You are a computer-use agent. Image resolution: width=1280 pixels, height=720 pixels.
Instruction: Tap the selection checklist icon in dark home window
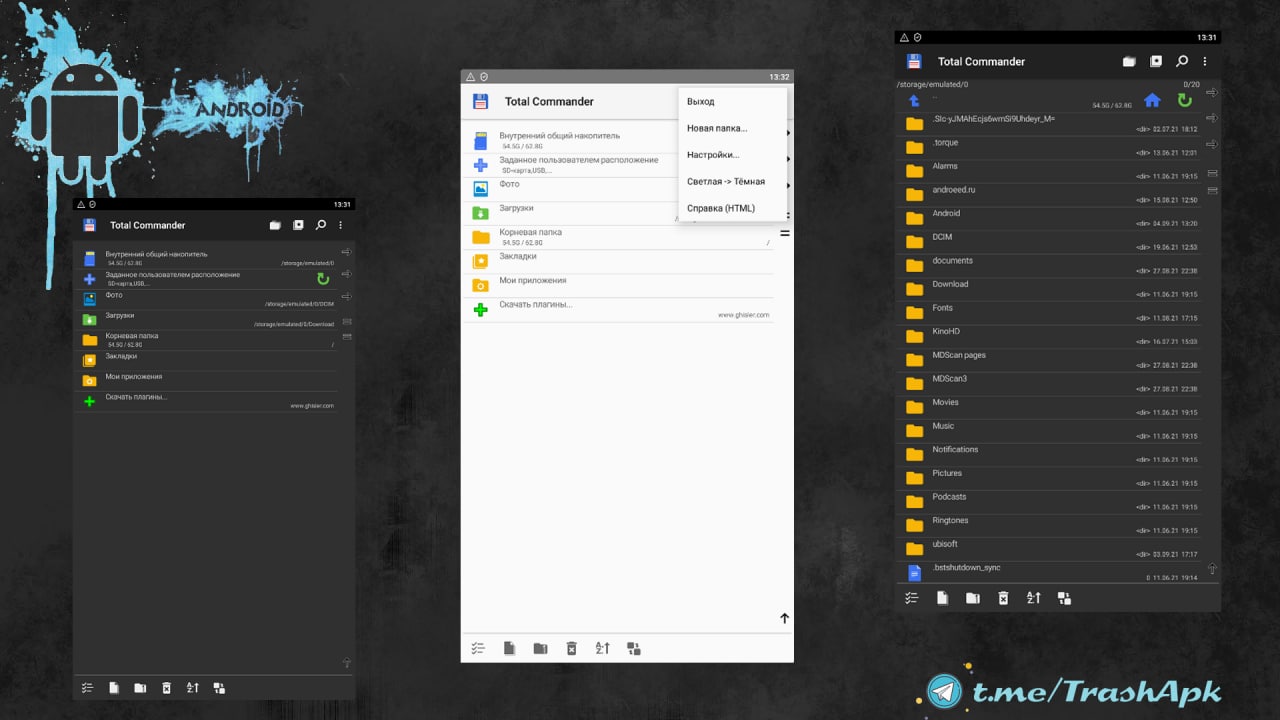[87, 688]
